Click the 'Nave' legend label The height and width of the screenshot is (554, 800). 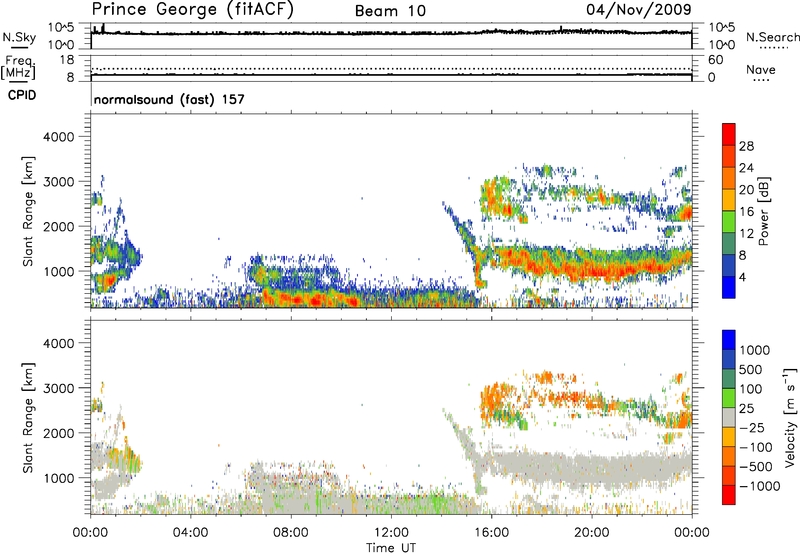point(761,69)
